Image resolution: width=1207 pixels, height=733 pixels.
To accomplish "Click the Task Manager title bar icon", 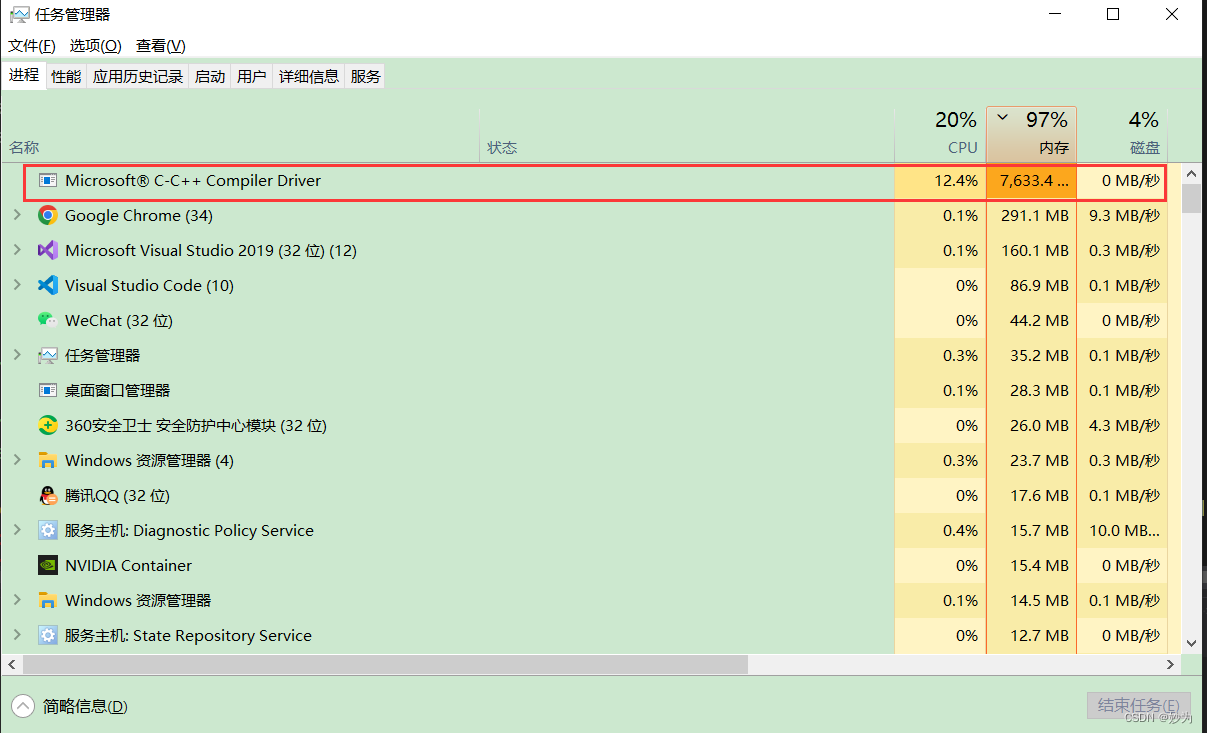I will coord(19,15).
